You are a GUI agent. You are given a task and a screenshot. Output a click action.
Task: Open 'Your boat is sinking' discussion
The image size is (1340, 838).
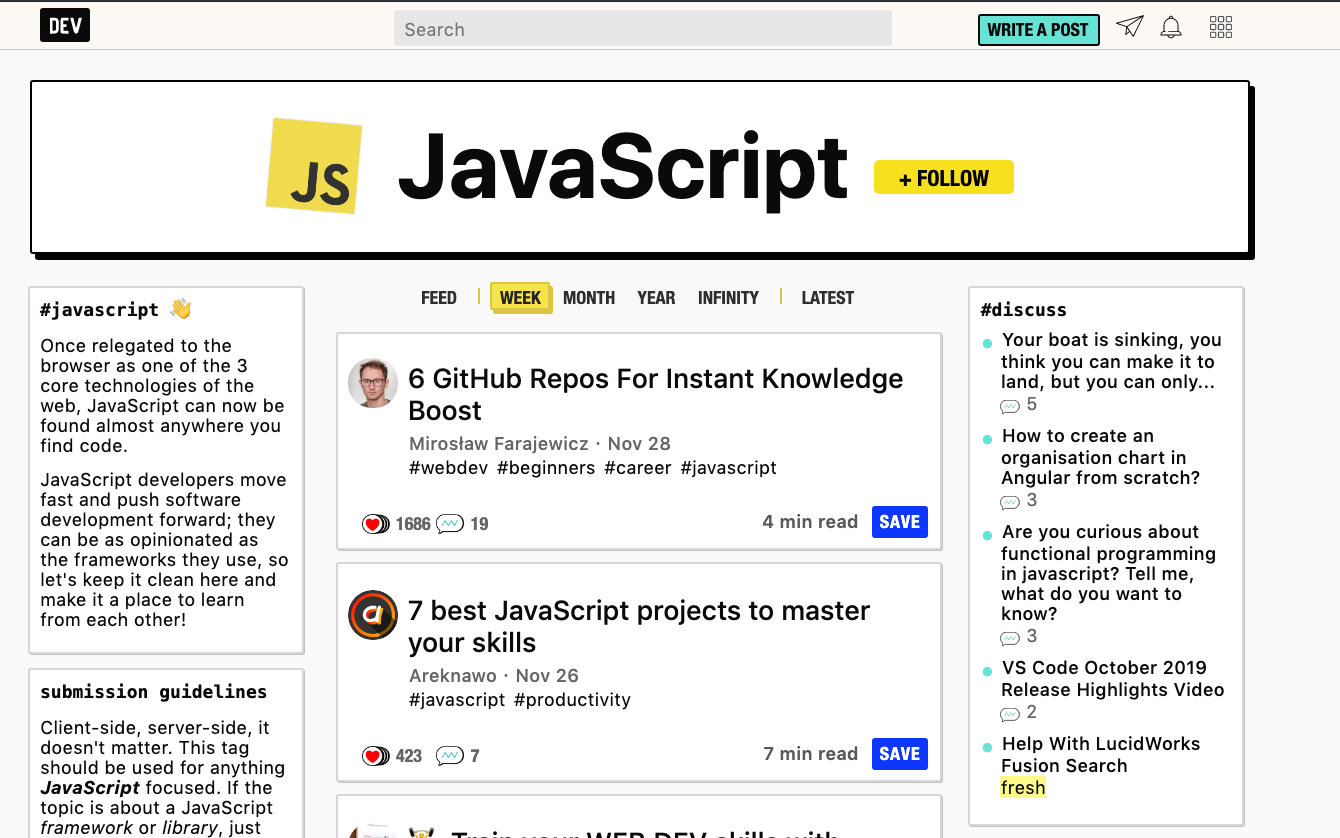click(x=1111, y=361)
